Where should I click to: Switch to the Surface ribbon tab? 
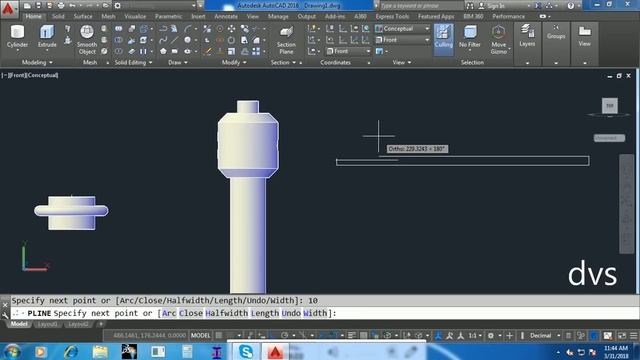click(x=83, y=16)
